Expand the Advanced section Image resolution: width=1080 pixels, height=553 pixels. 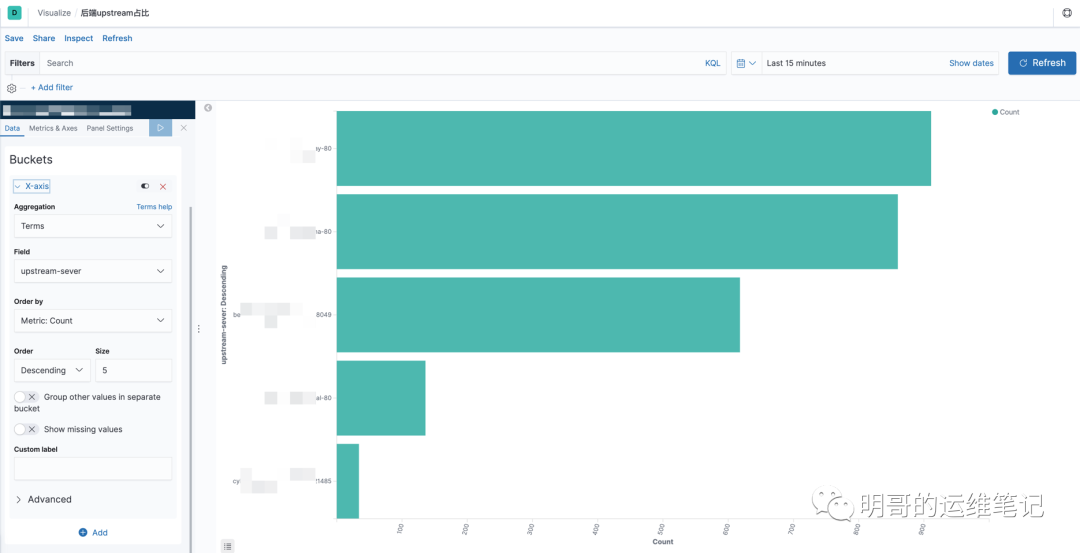coord(43,499)
